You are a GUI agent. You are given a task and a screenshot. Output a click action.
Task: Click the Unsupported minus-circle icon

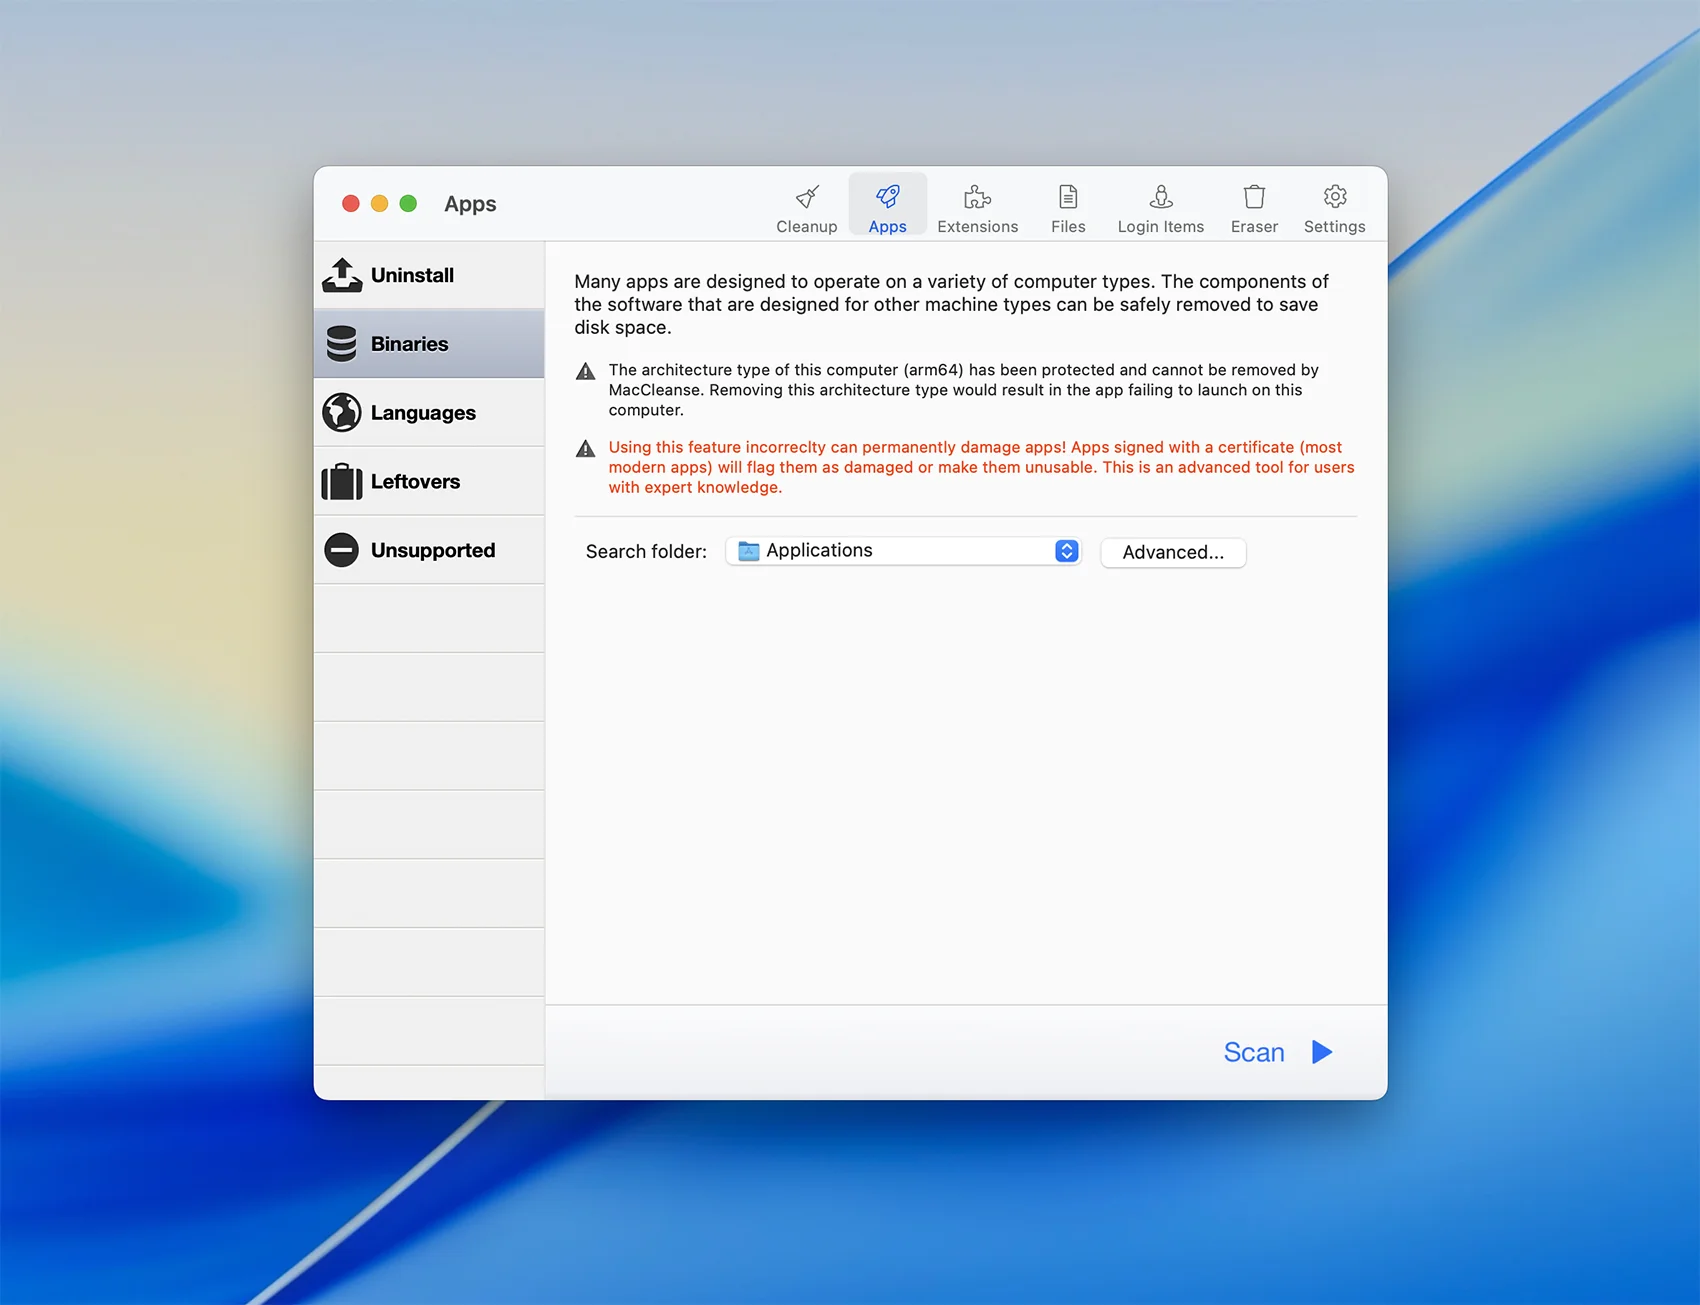[342, 550]
